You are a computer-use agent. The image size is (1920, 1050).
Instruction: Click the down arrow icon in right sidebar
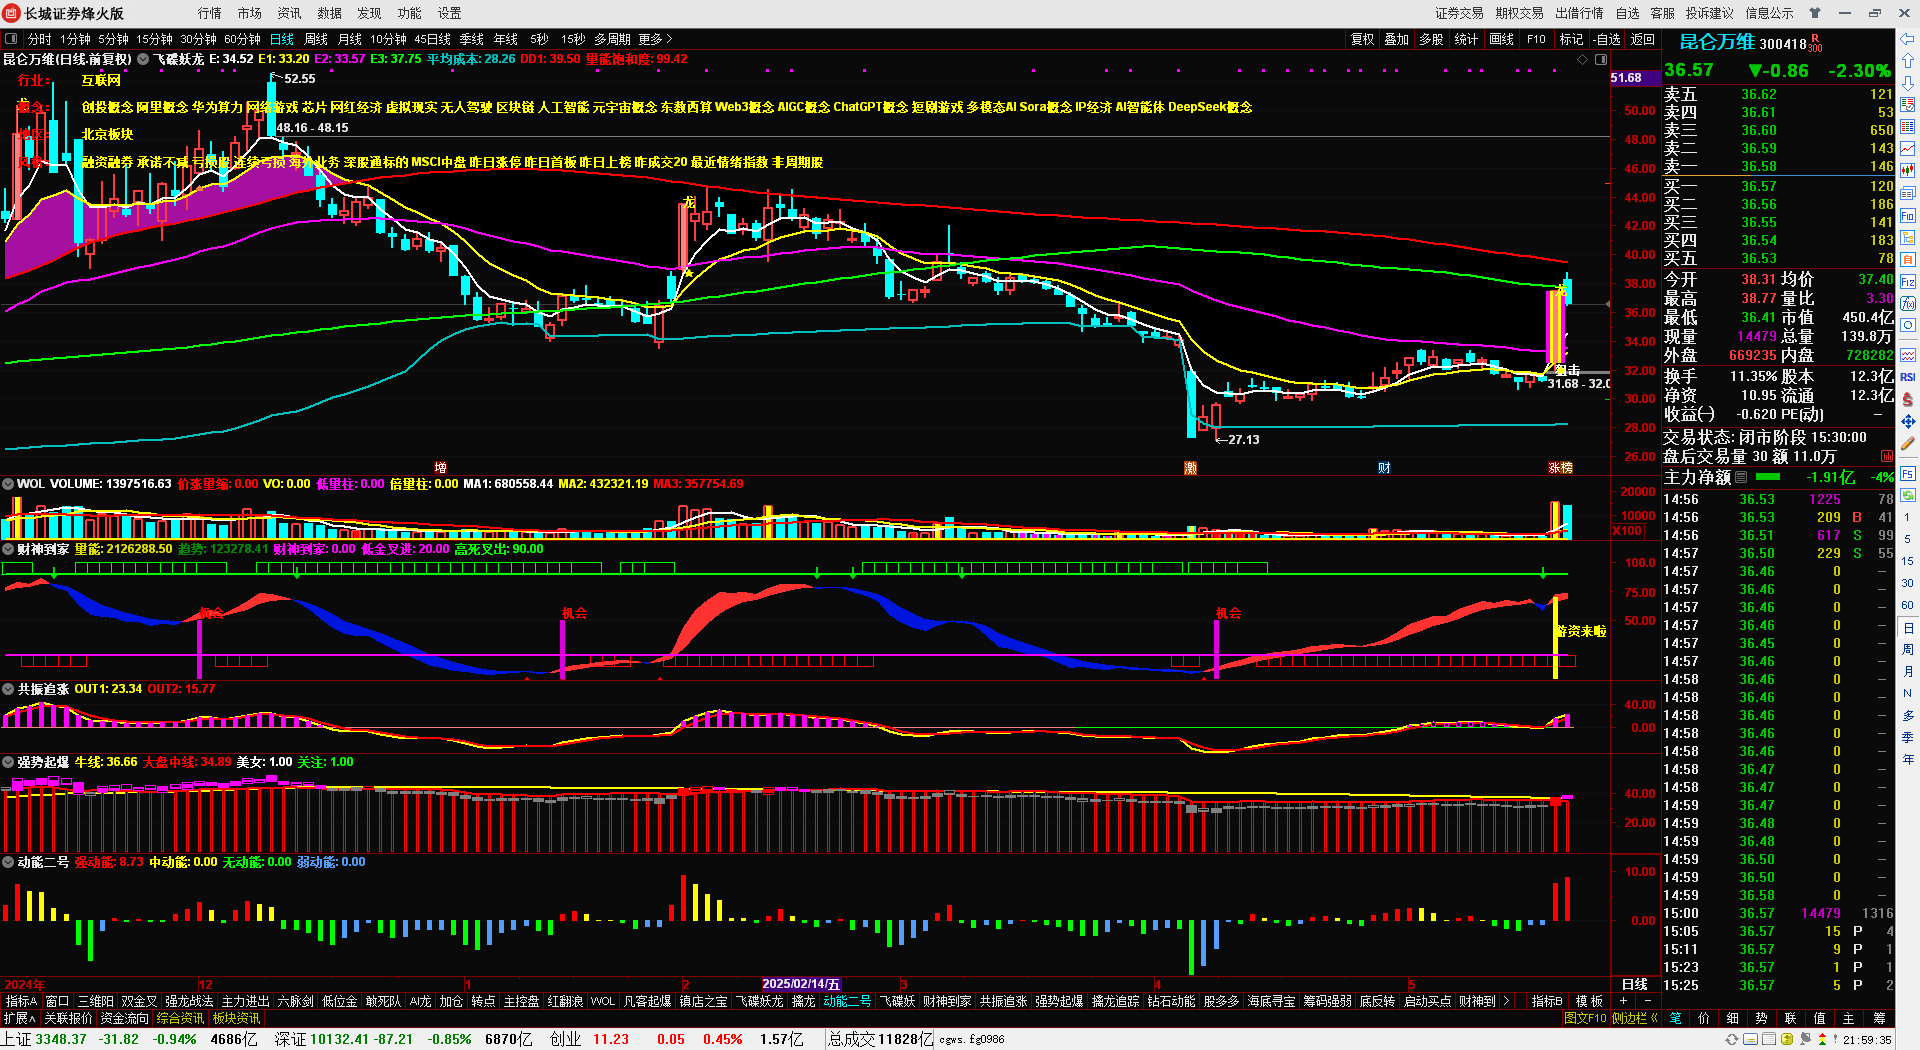coord(1907,82)
